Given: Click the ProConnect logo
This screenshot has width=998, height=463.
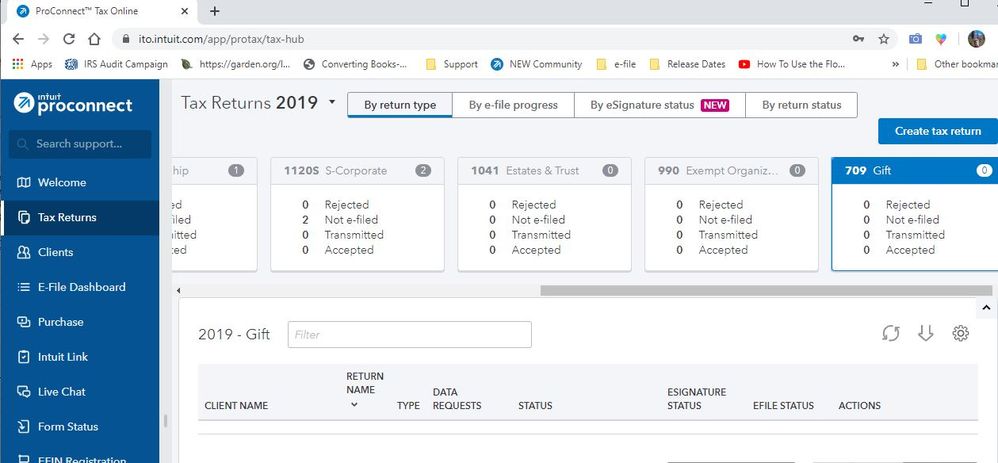Looking at the screenshot, I should 73,103.
